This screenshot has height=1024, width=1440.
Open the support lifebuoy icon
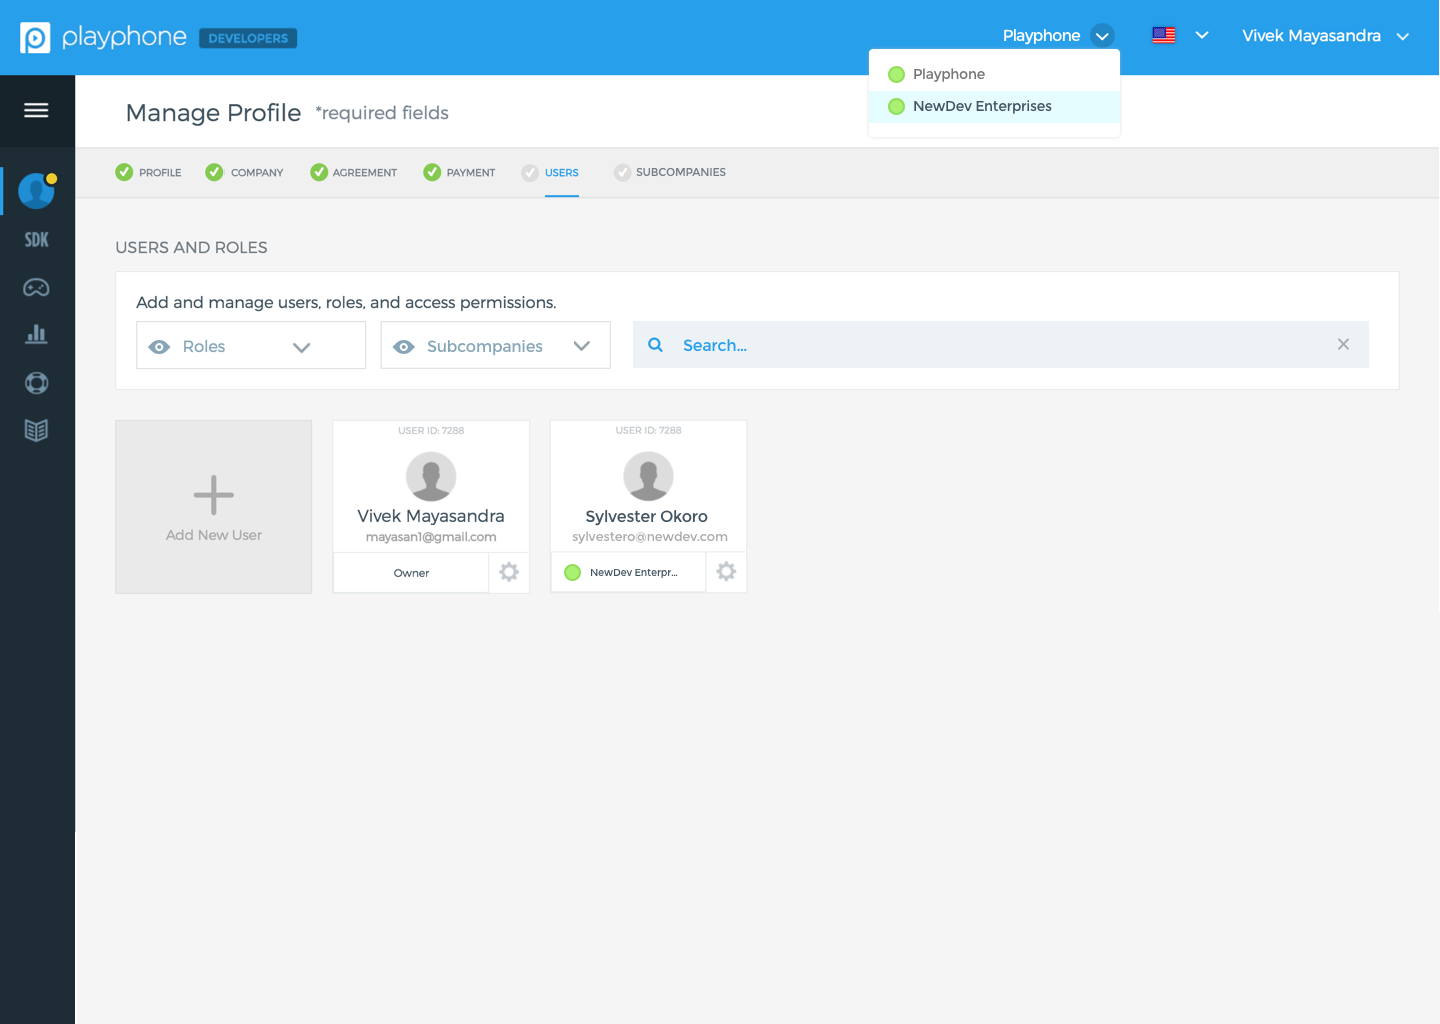click(36, 382)
